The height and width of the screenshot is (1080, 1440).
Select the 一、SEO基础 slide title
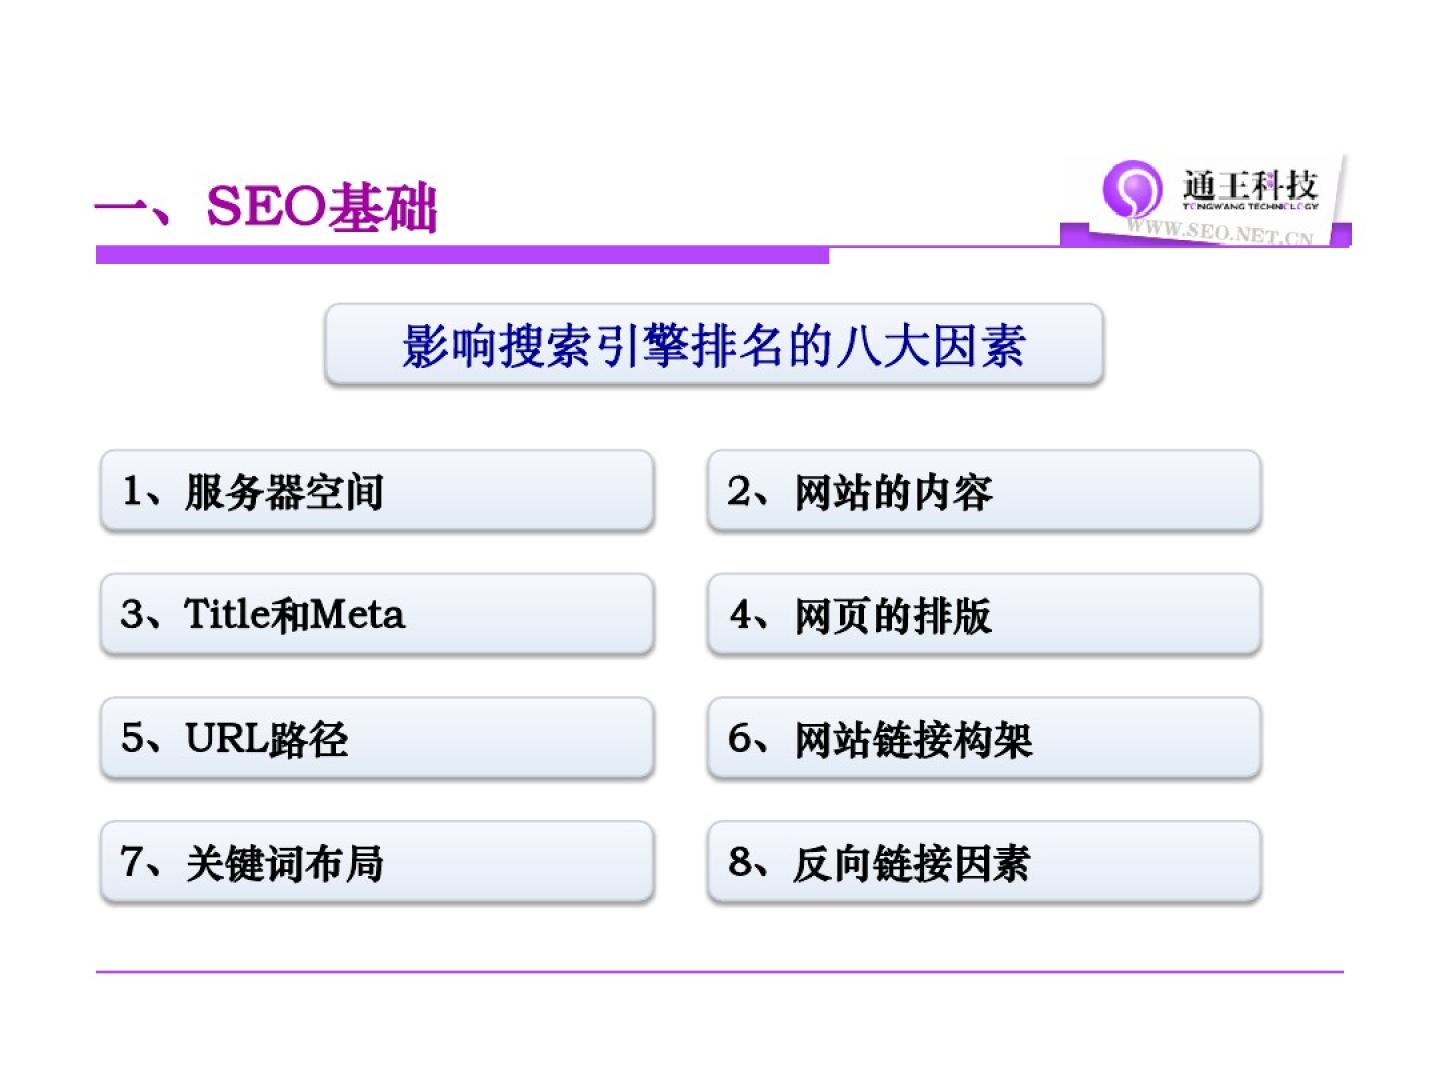click(x=266, y=208)
